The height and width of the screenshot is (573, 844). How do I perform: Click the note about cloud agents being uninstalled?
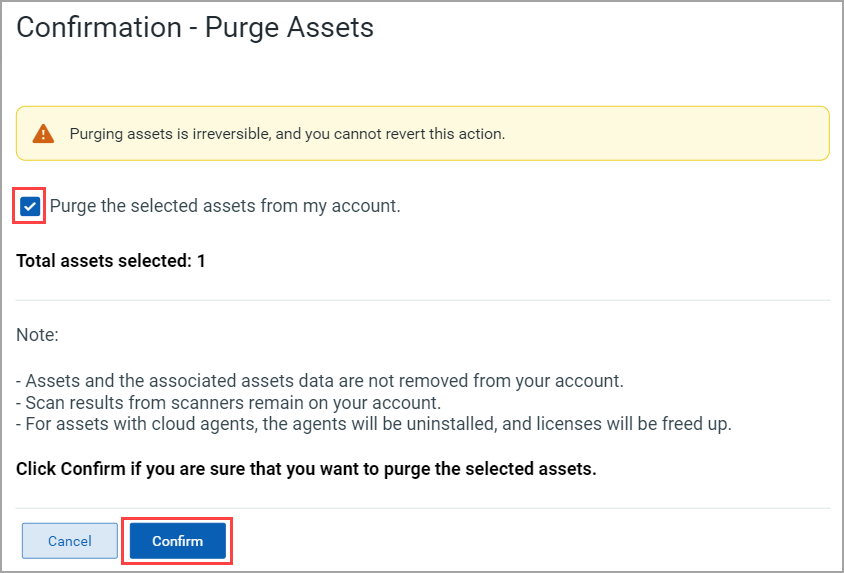click(x=374, y=424)
